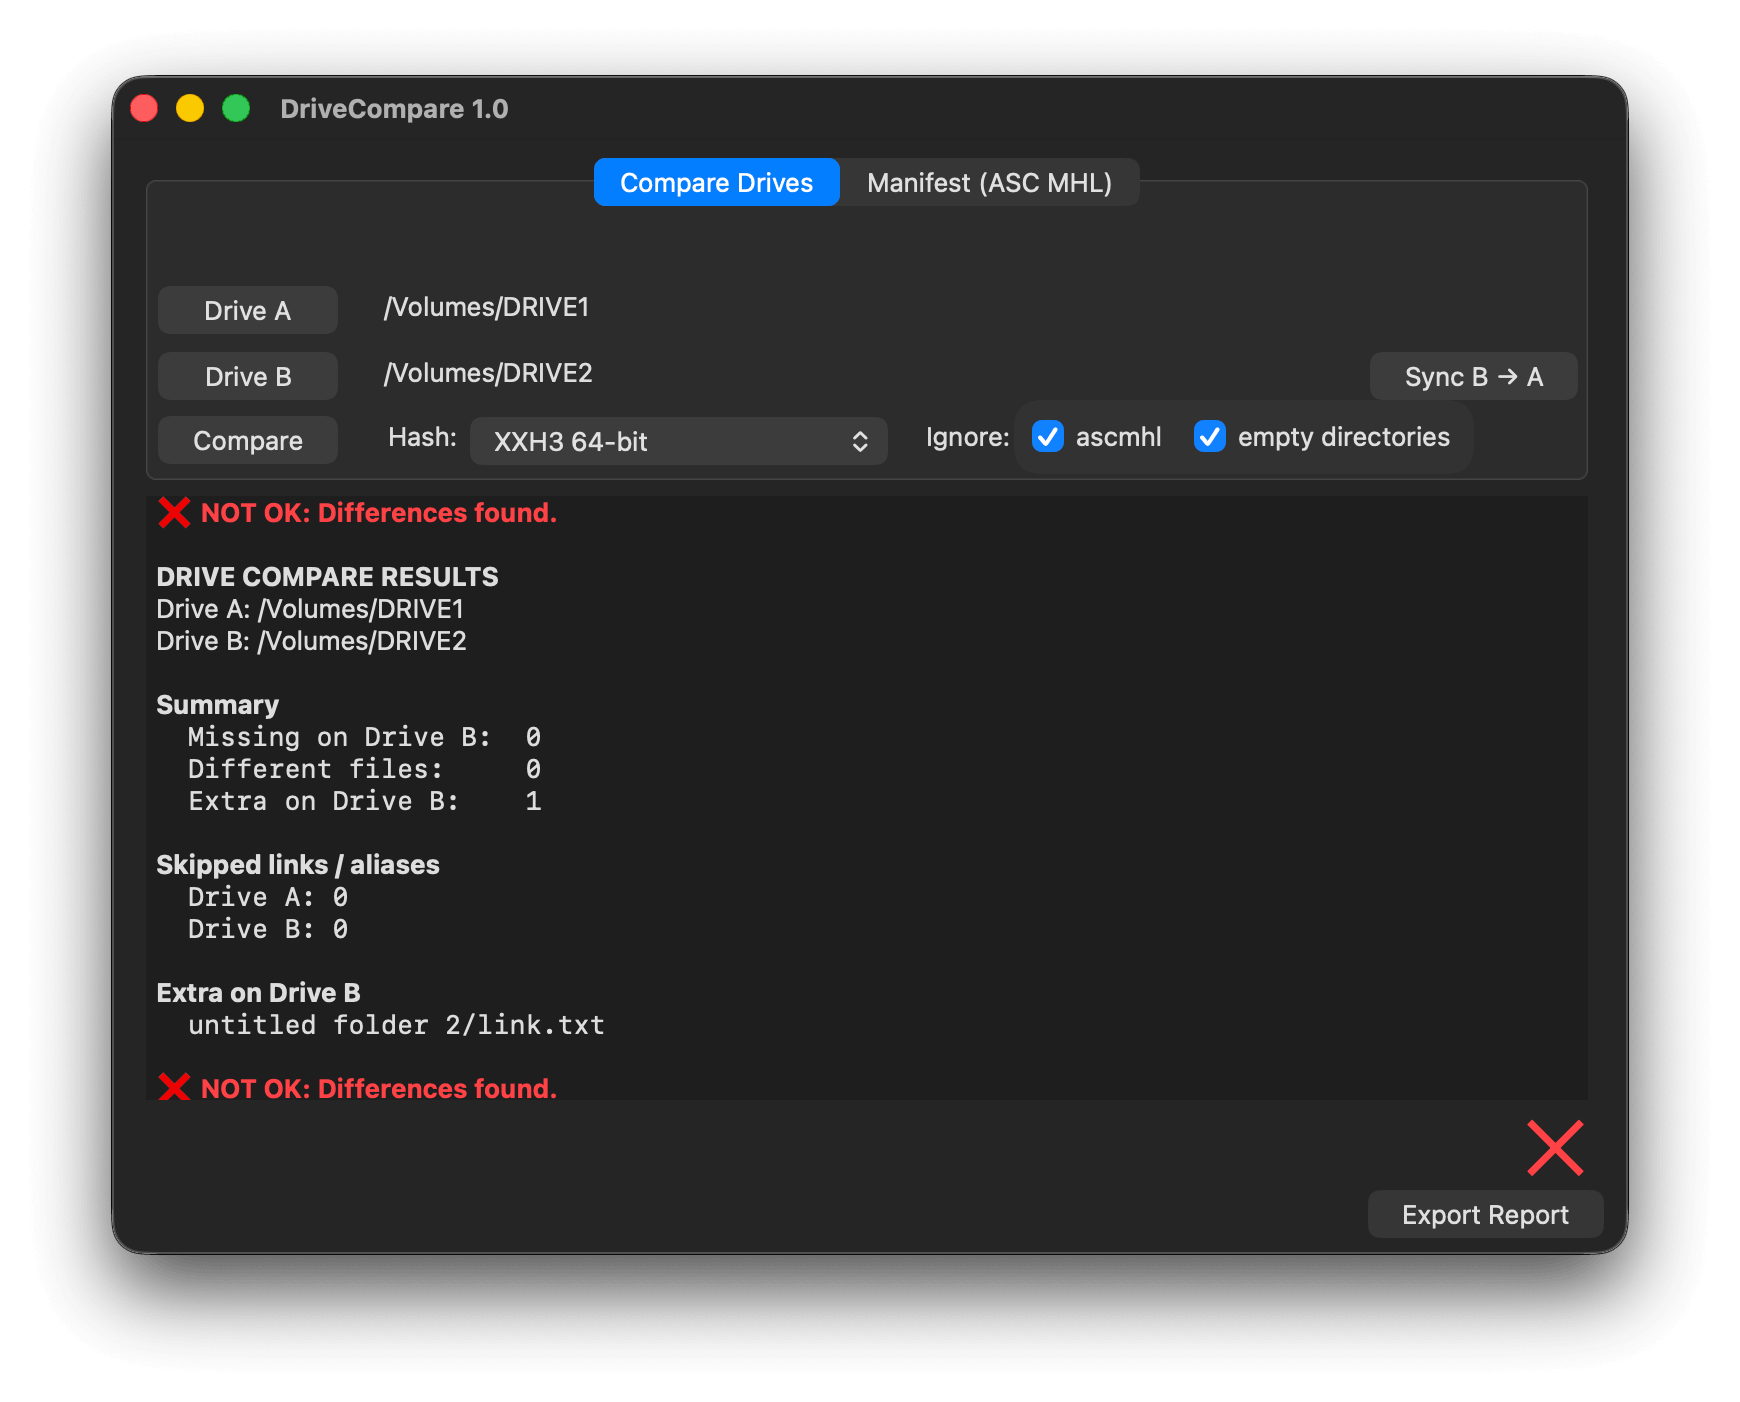Click the red X icon beside the top NOT OK message
The image size is (1740, 1402).
174,513
